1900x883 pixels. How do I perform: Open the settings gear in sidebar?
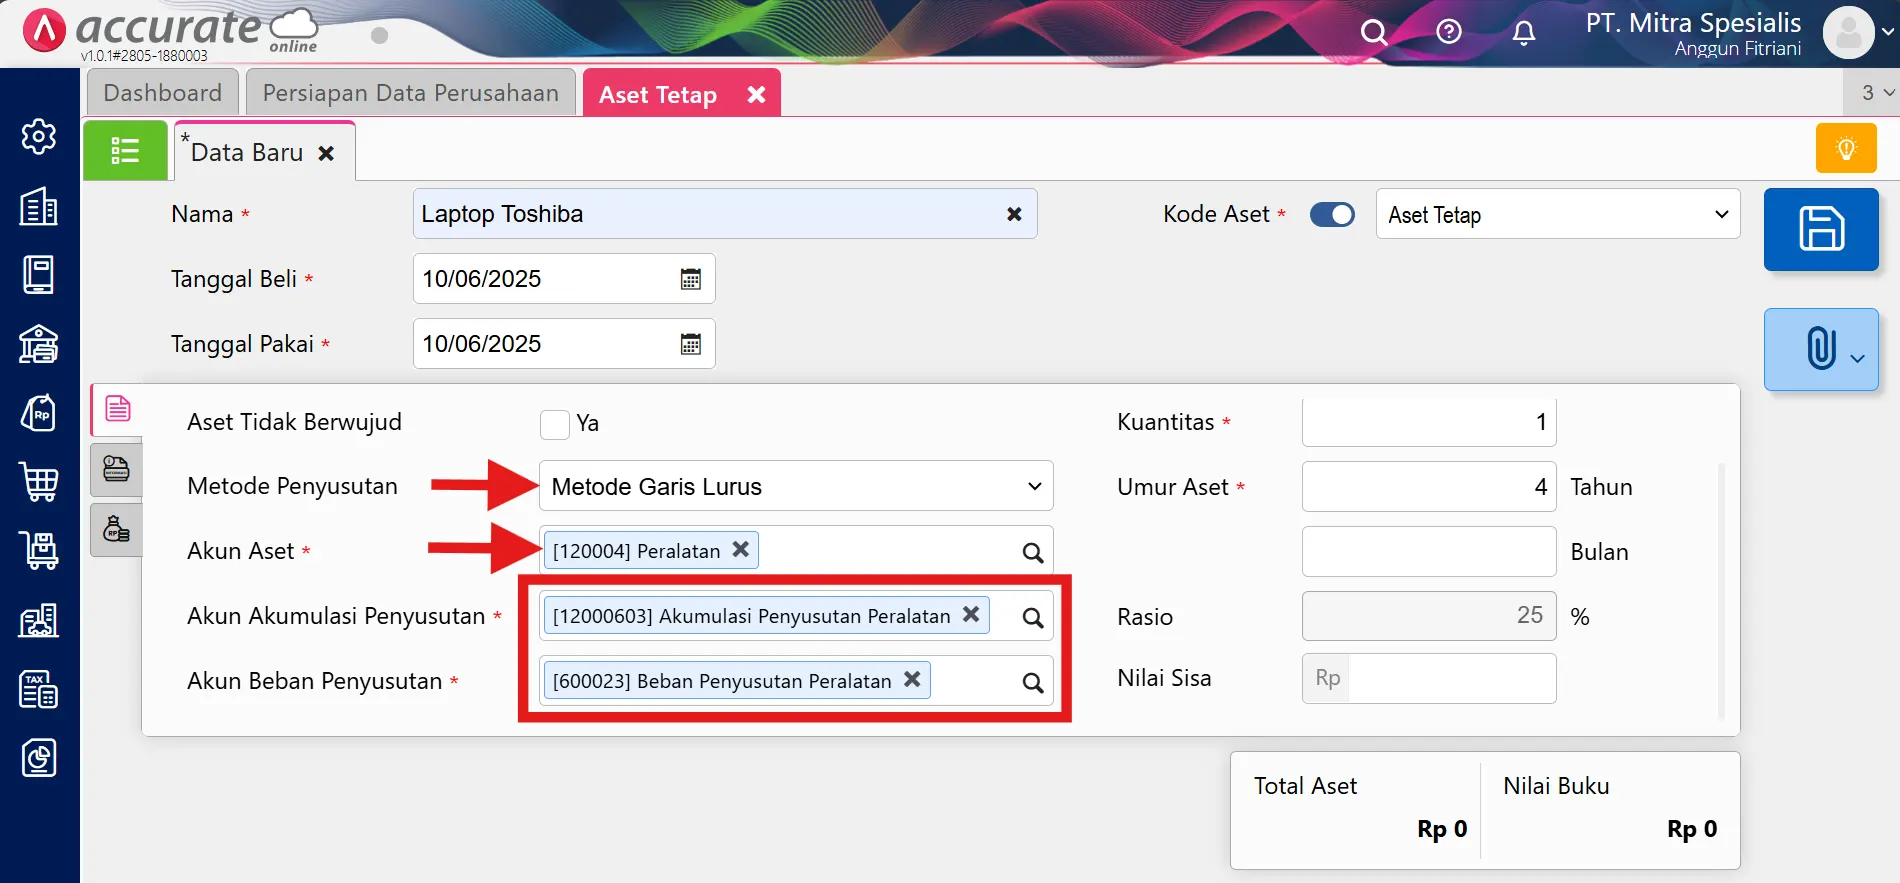tap(39, 136)
